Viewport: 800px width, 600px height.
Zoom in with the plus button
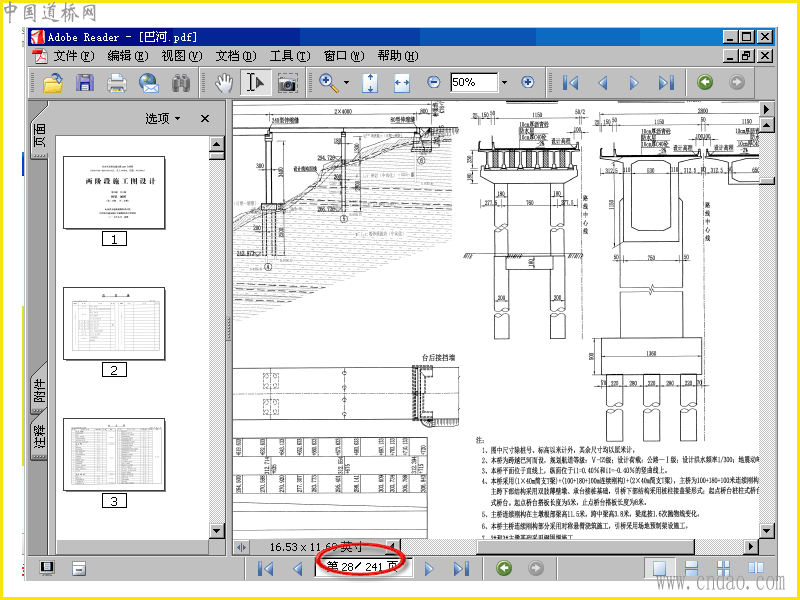click(528, 82)
